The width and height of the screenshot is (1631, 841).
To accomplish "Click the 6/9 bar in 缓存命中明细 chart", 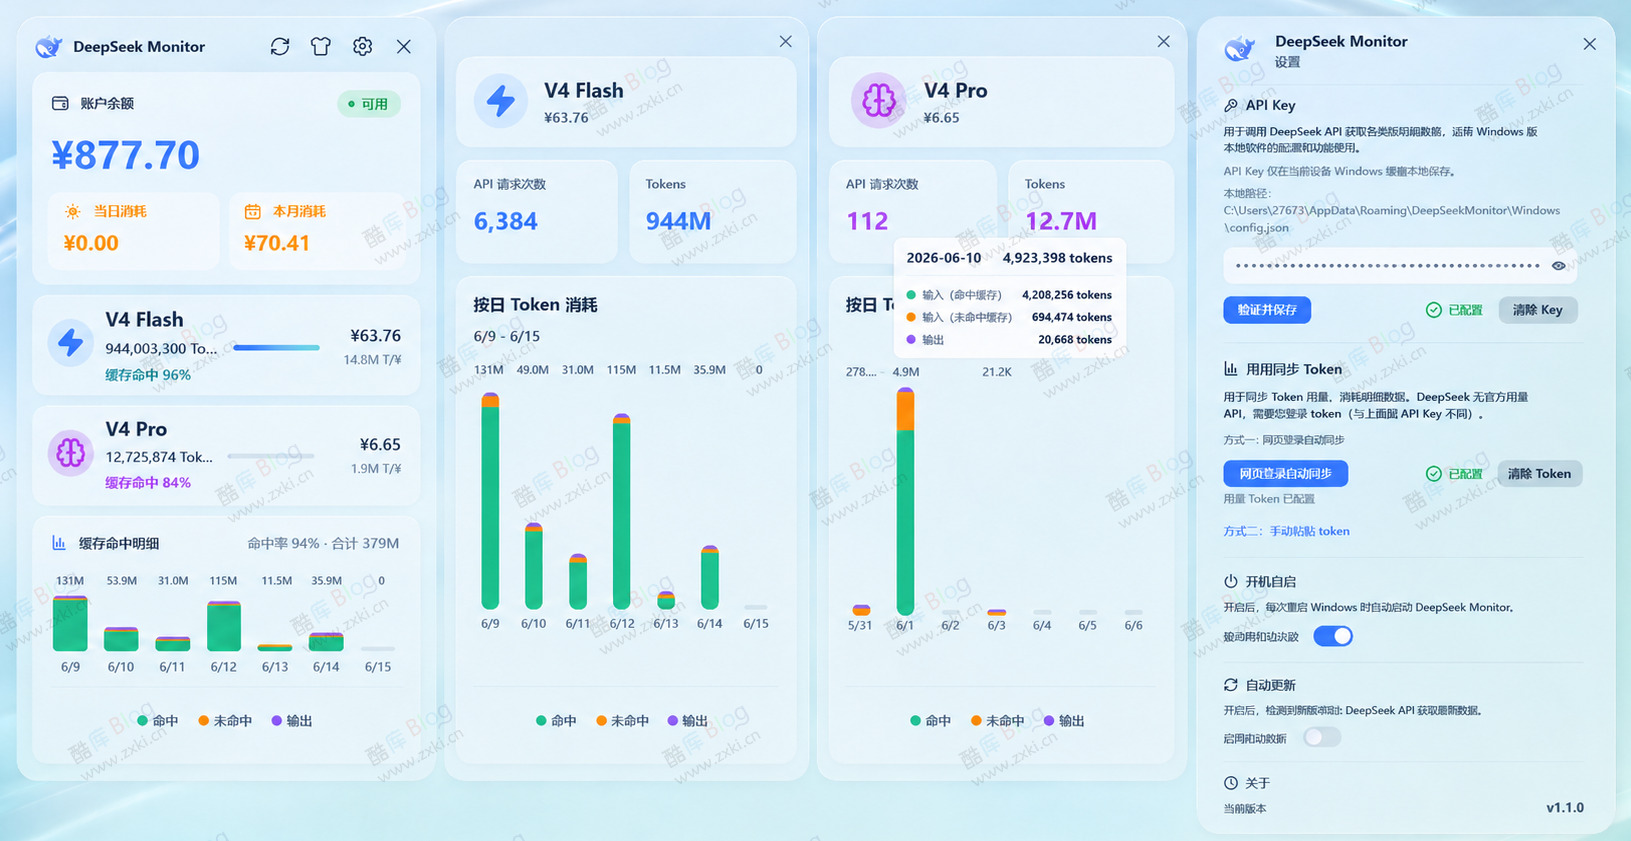I will [70, 623].
